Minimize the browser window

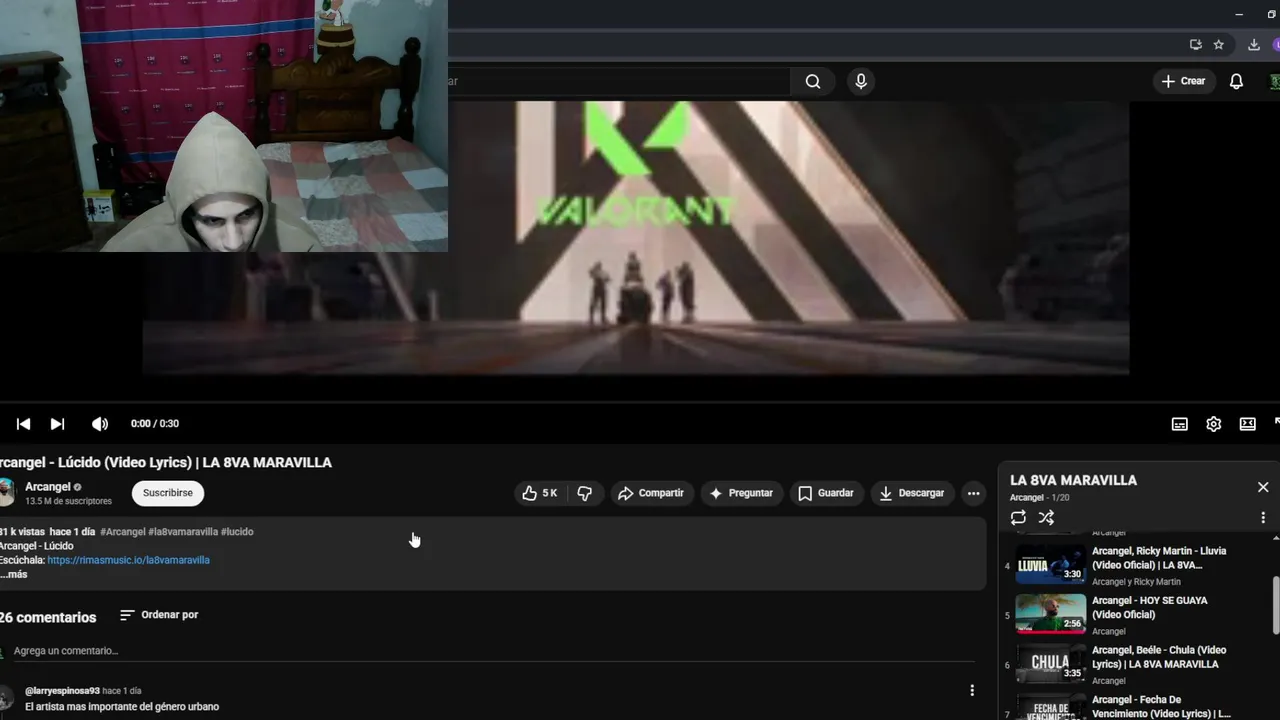pos(1239,14)
